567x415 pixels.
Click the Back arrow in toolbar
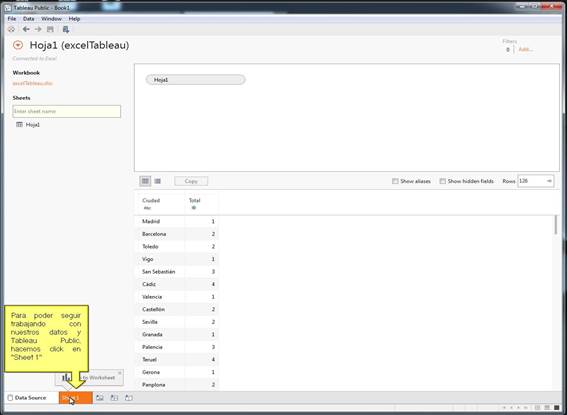26,29
